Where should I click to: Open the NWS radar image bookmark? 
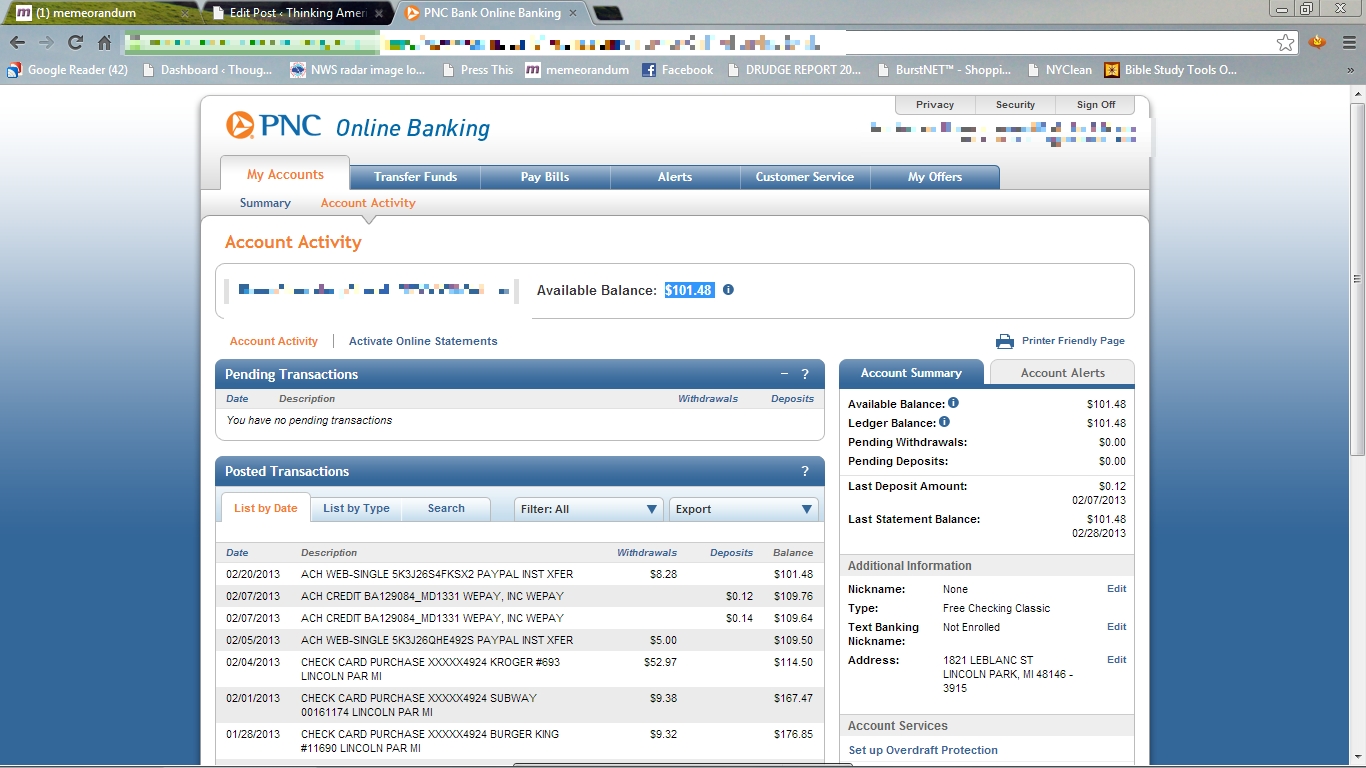tap(357, 70)
